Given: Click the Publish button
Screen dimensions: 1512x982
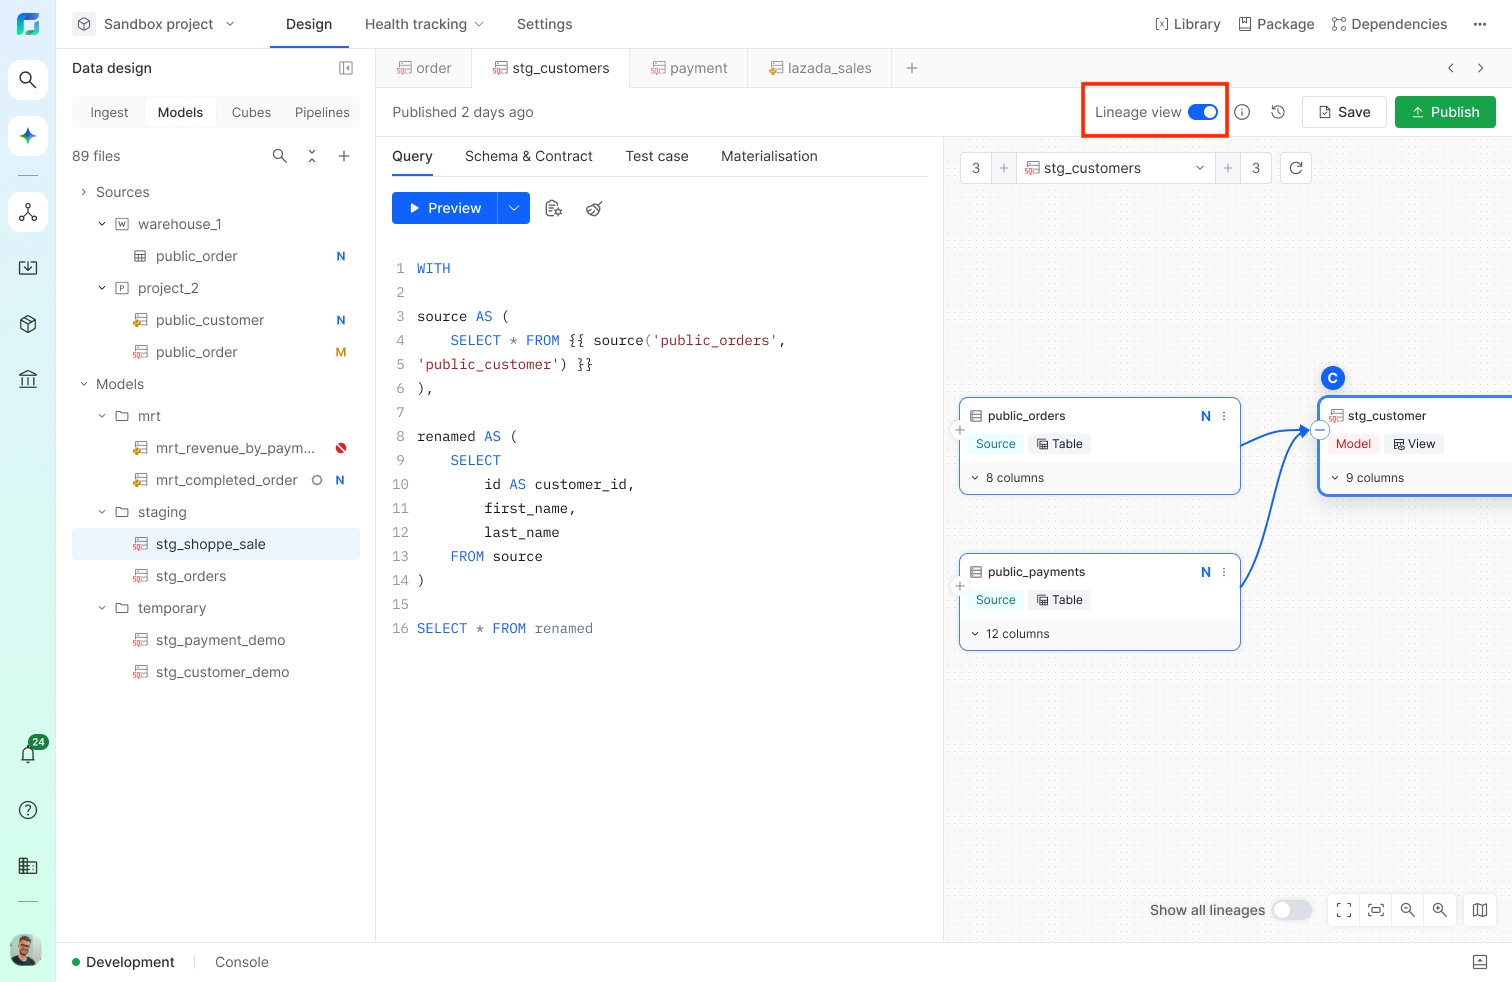Looking at the screenshot, I should click(x=1445, y=112).
